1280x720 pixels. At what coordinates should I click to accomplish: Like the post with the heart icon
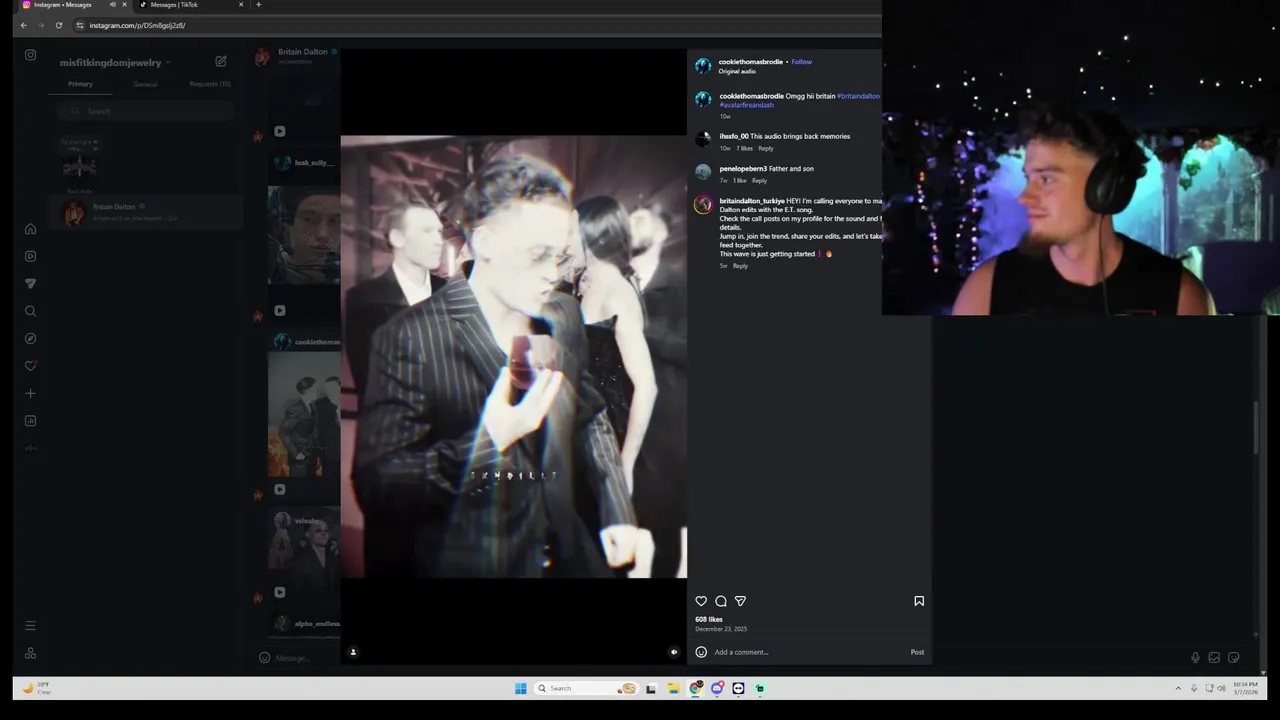tap(701, 601)
